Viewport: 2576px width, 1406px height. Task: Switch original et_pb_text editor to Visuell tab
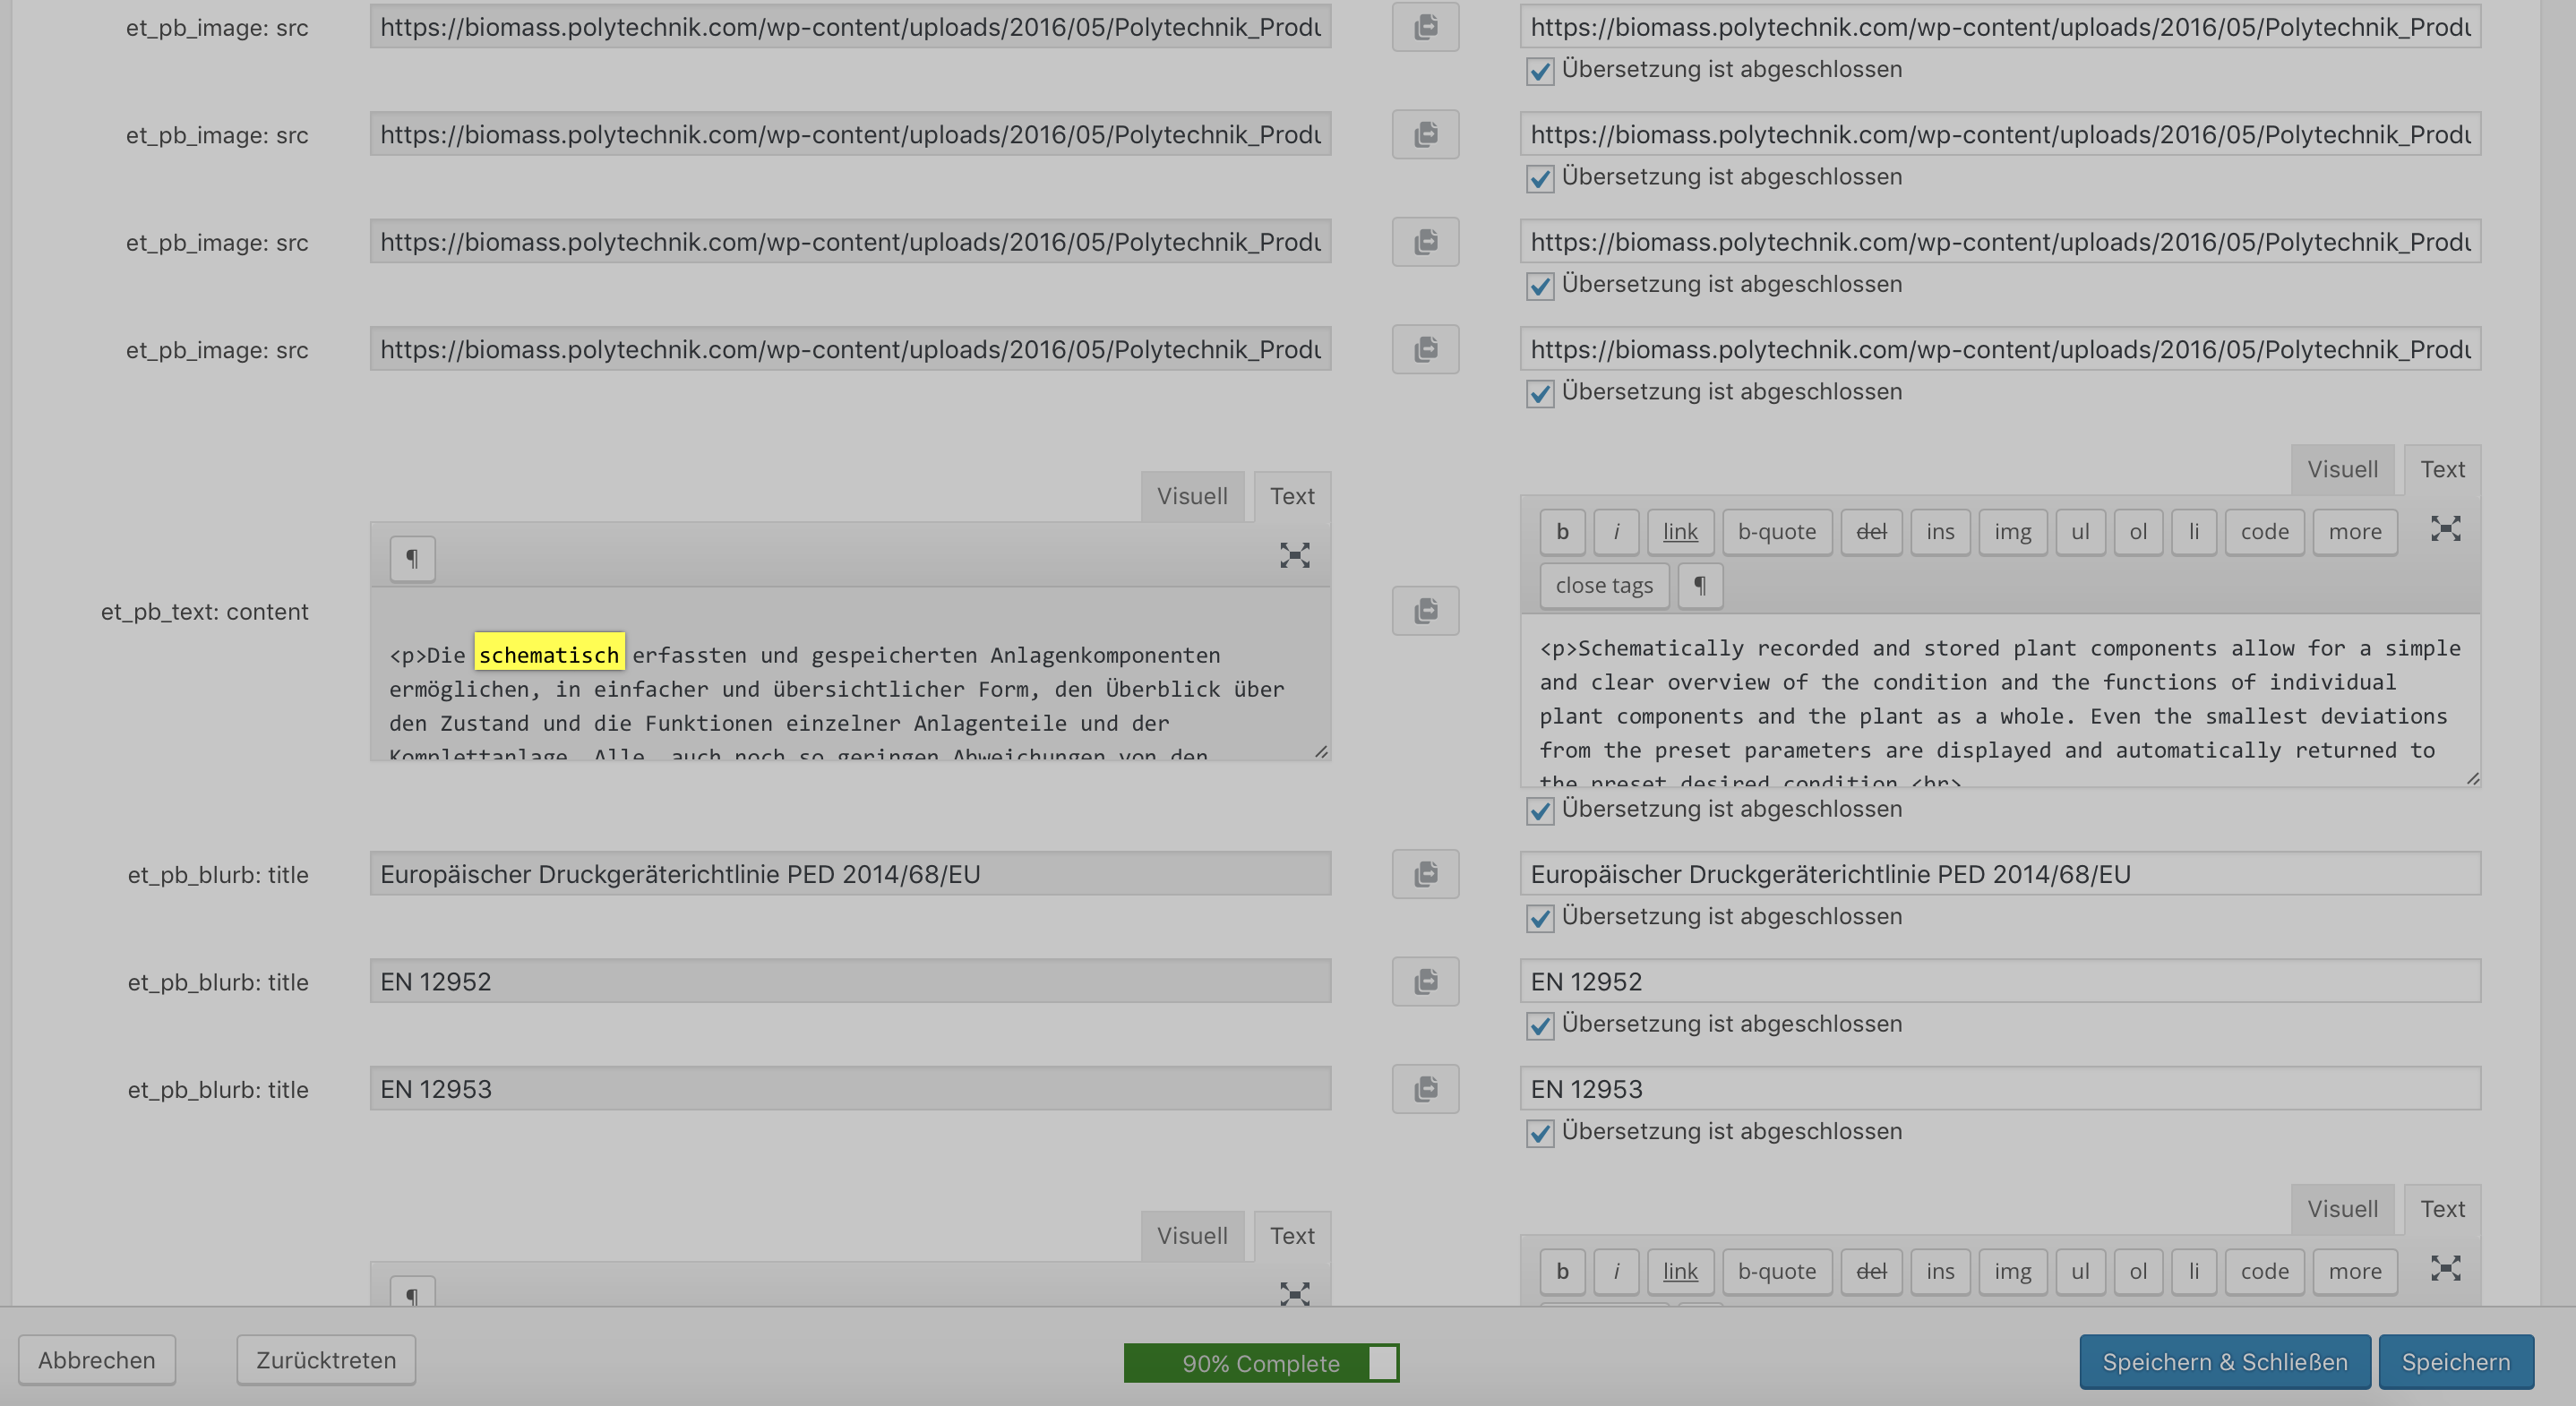(x=1192, y=496)
